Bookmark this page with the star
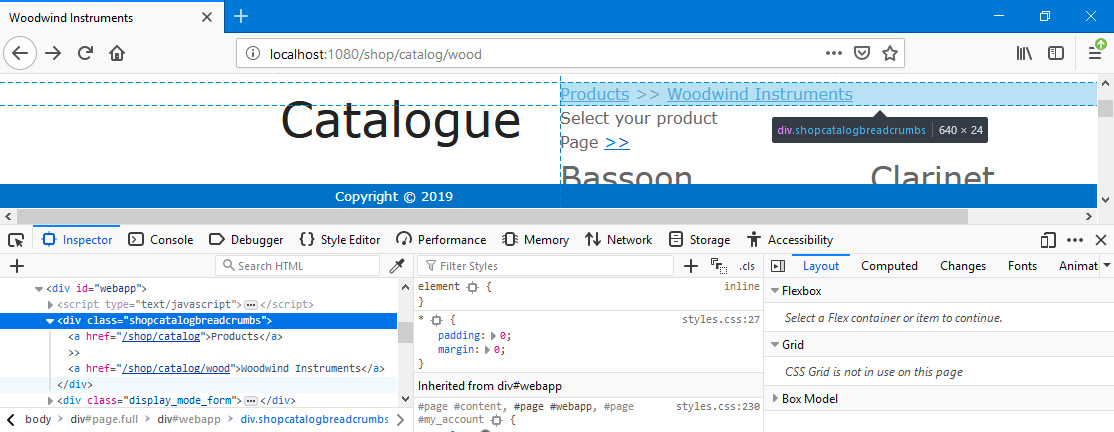 [889, 53]
